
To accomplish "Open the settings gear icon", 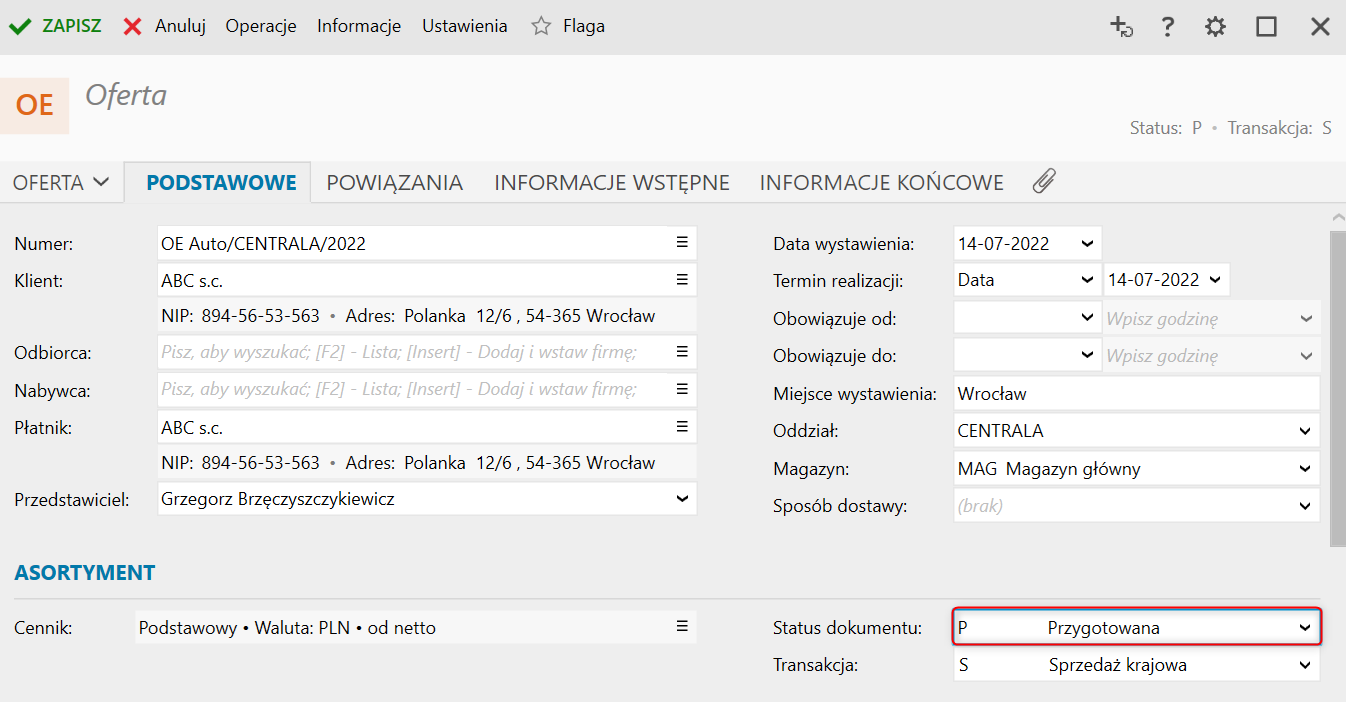I will coord(1215,27).
